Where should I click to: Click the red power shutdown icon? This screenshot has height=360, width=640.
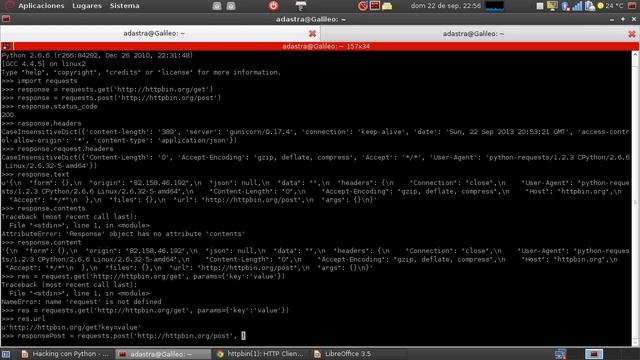coord(273,6)
